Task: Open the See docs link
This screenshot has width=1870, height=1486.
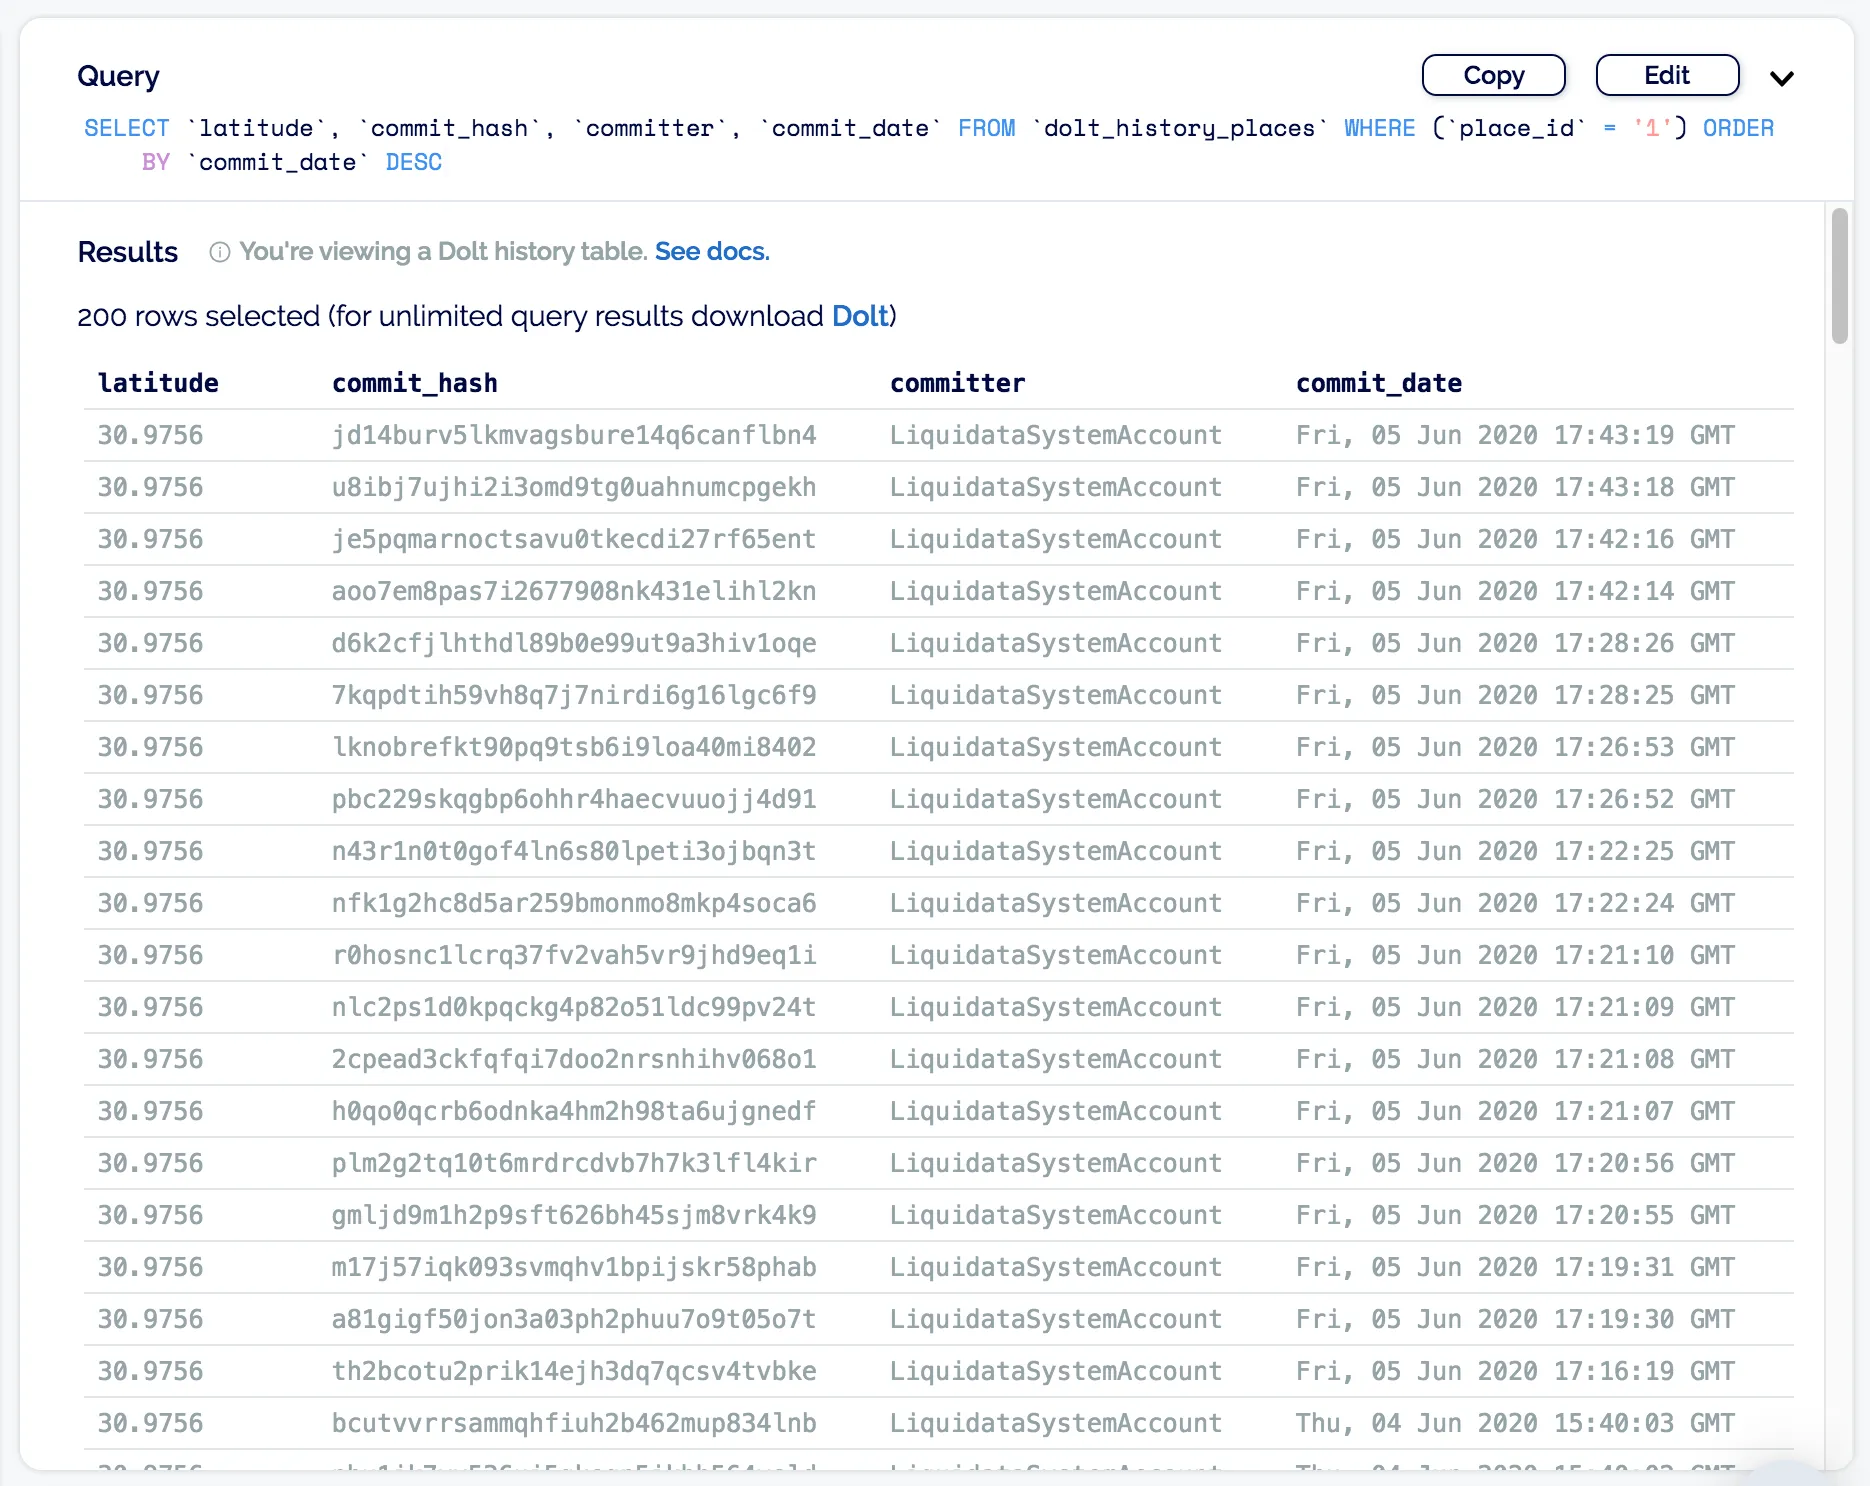Action: 711,252
